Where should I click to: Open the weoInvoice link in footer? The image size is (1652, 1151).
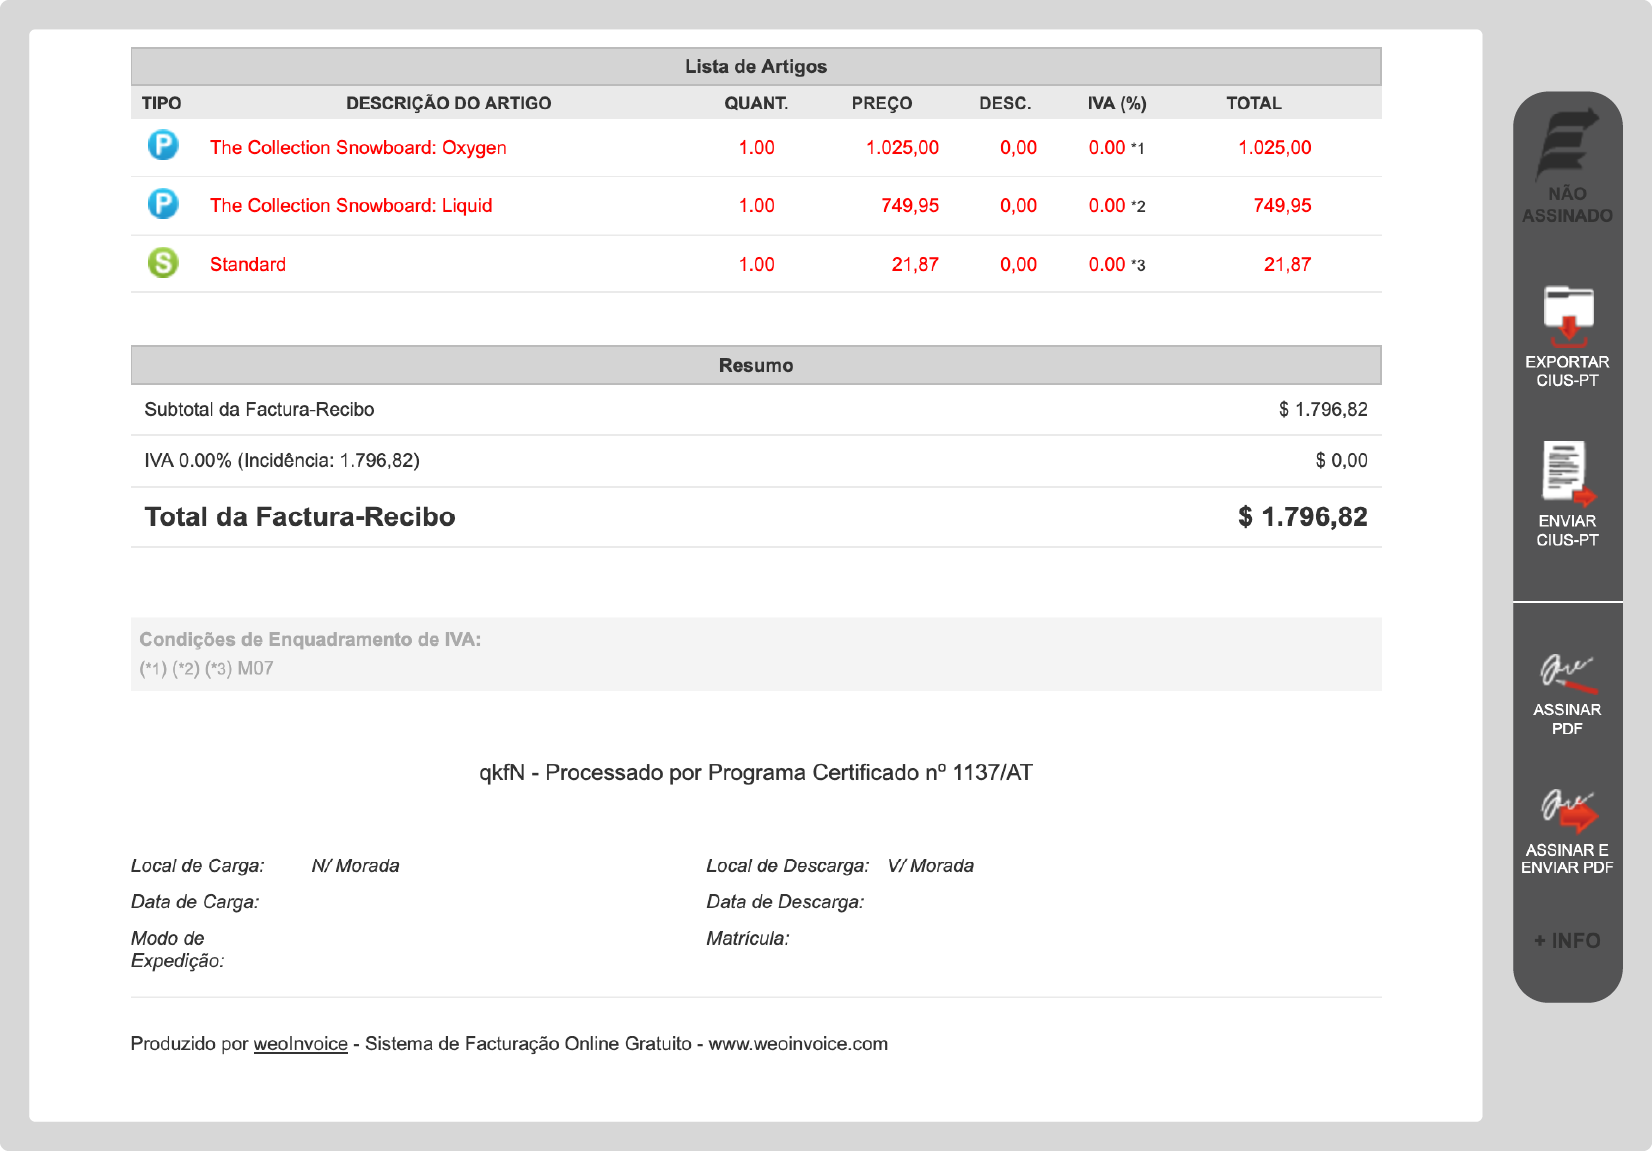(x=300, y=1044)
